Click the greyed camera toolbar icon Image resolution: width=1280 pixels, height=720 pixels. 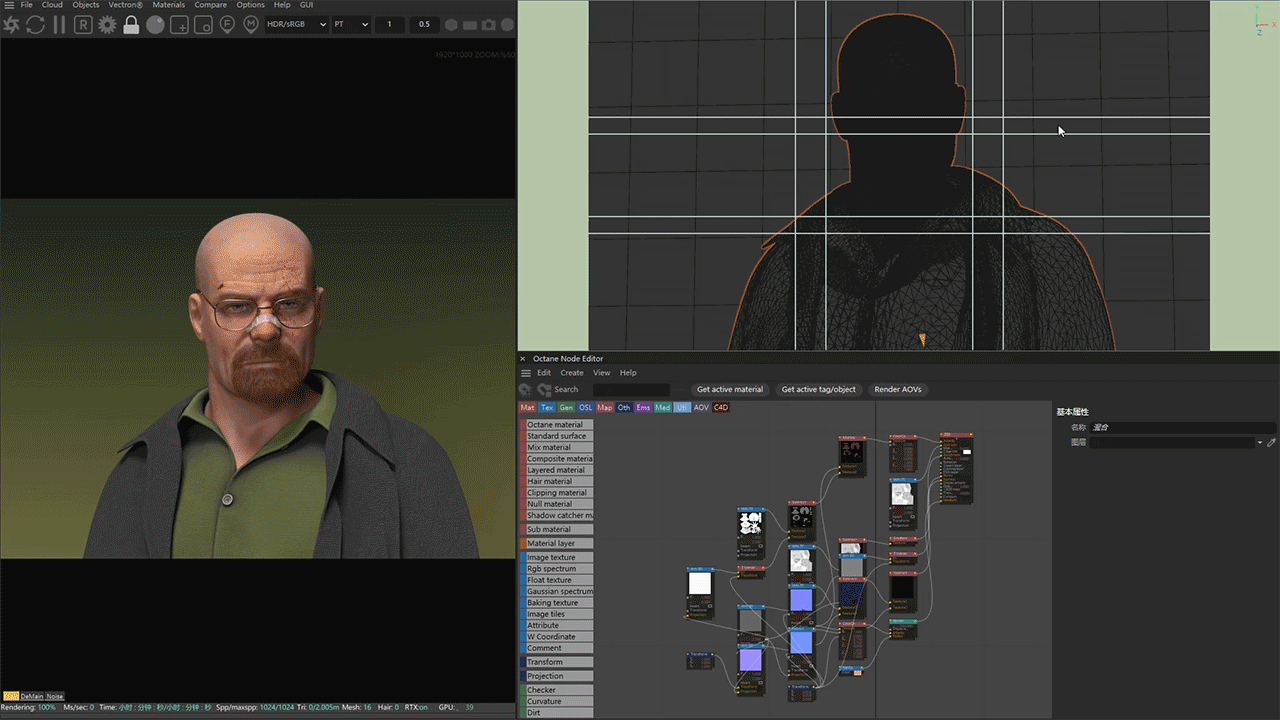coord(488,24)
